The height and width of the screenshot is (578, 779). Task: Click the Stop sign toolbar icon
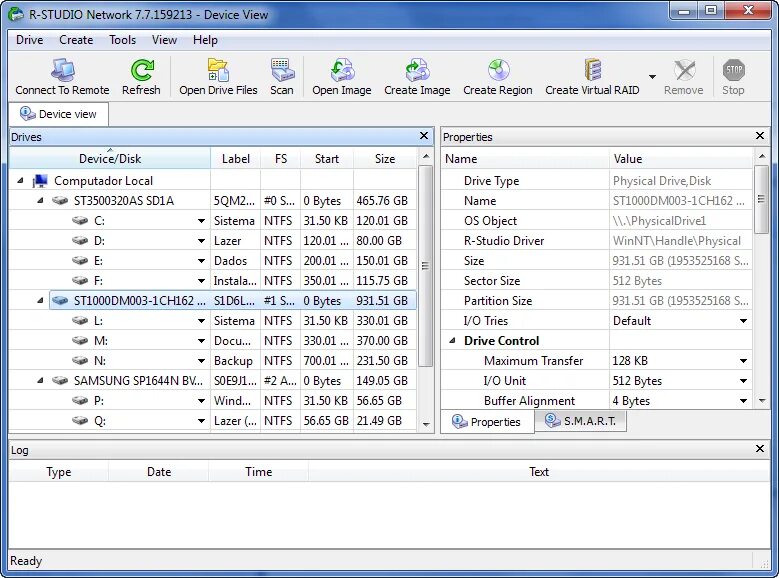click(733, 70)
